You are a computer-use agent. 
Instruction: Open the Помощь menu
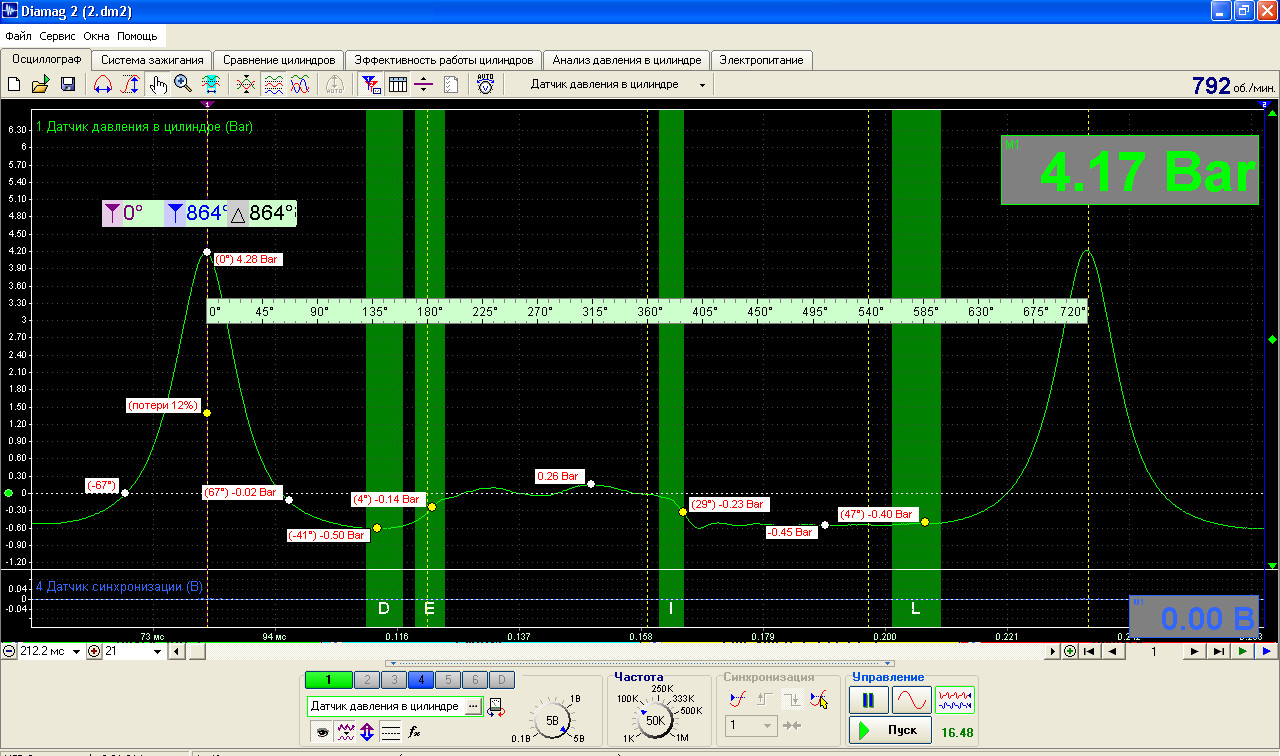tap(137, 36)
